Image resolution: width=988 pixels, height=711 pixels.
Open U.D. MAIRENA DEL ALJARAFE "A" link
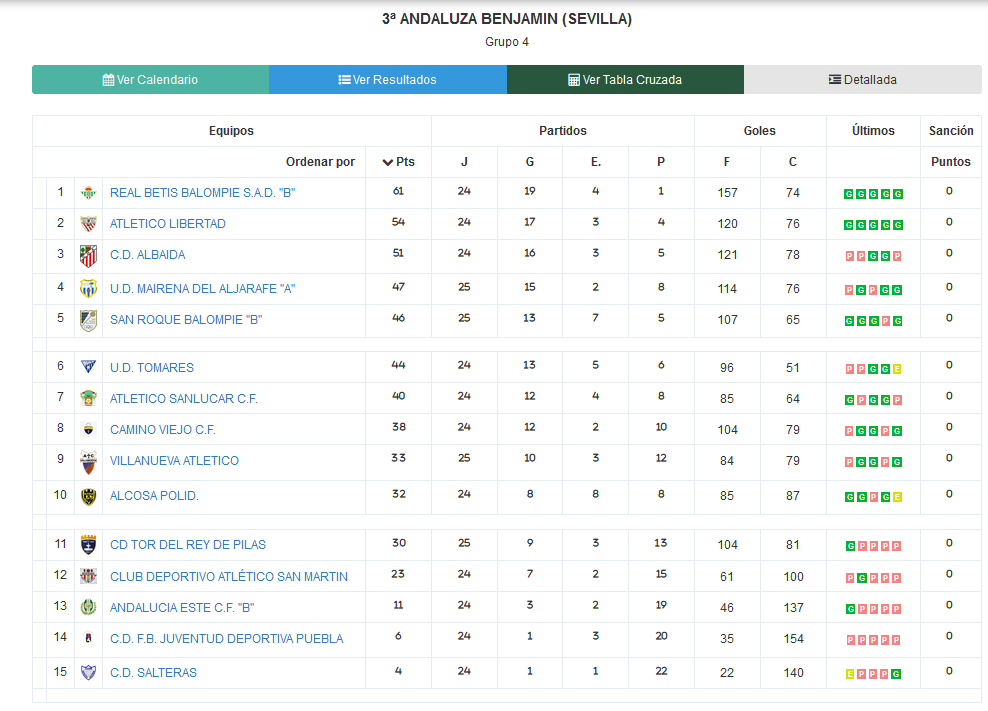(x=202, y=289)
